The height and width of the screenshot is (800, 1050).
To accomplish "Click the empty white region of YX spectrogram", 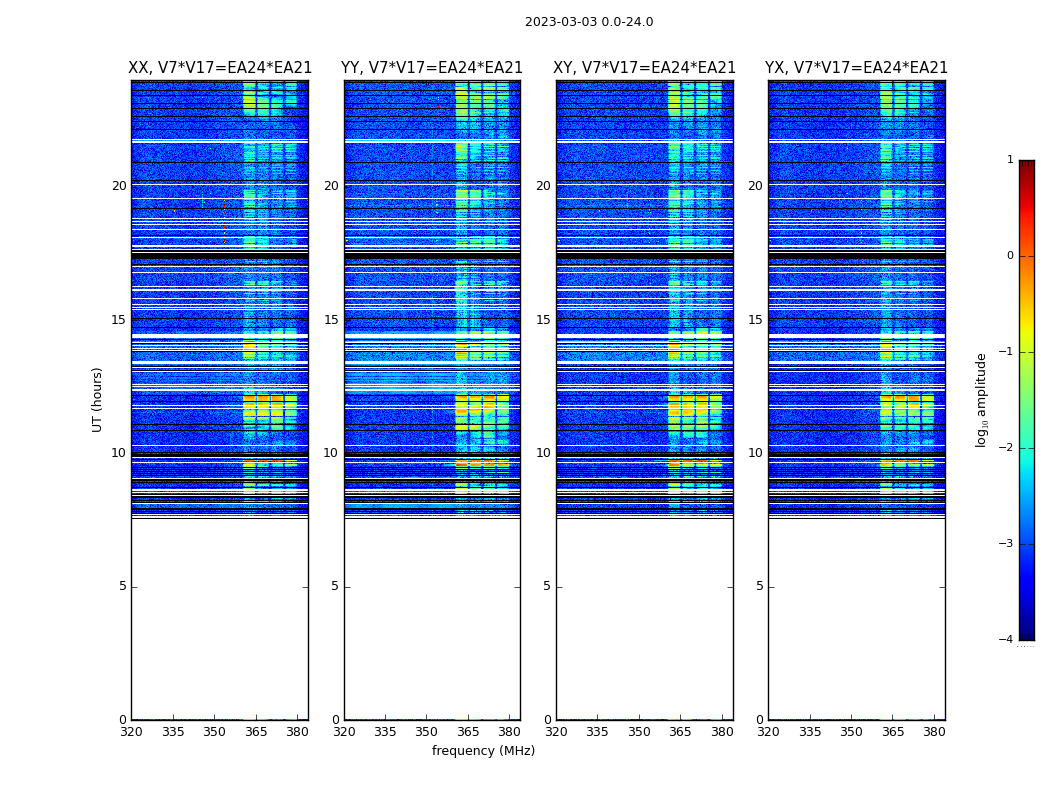I will pos(856,620).
